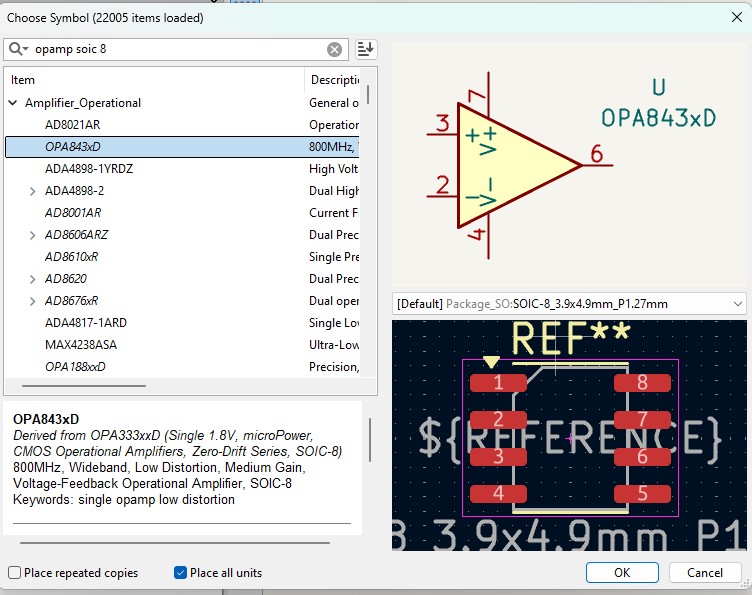
Task: Select the OPA843xD symbol row
Action: click(x=182, y=147)
